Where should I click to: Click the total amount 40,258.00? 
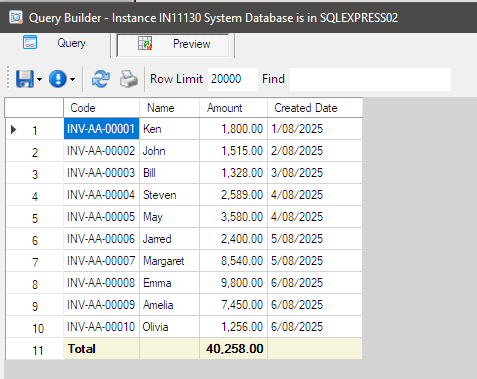click(233, 349)
